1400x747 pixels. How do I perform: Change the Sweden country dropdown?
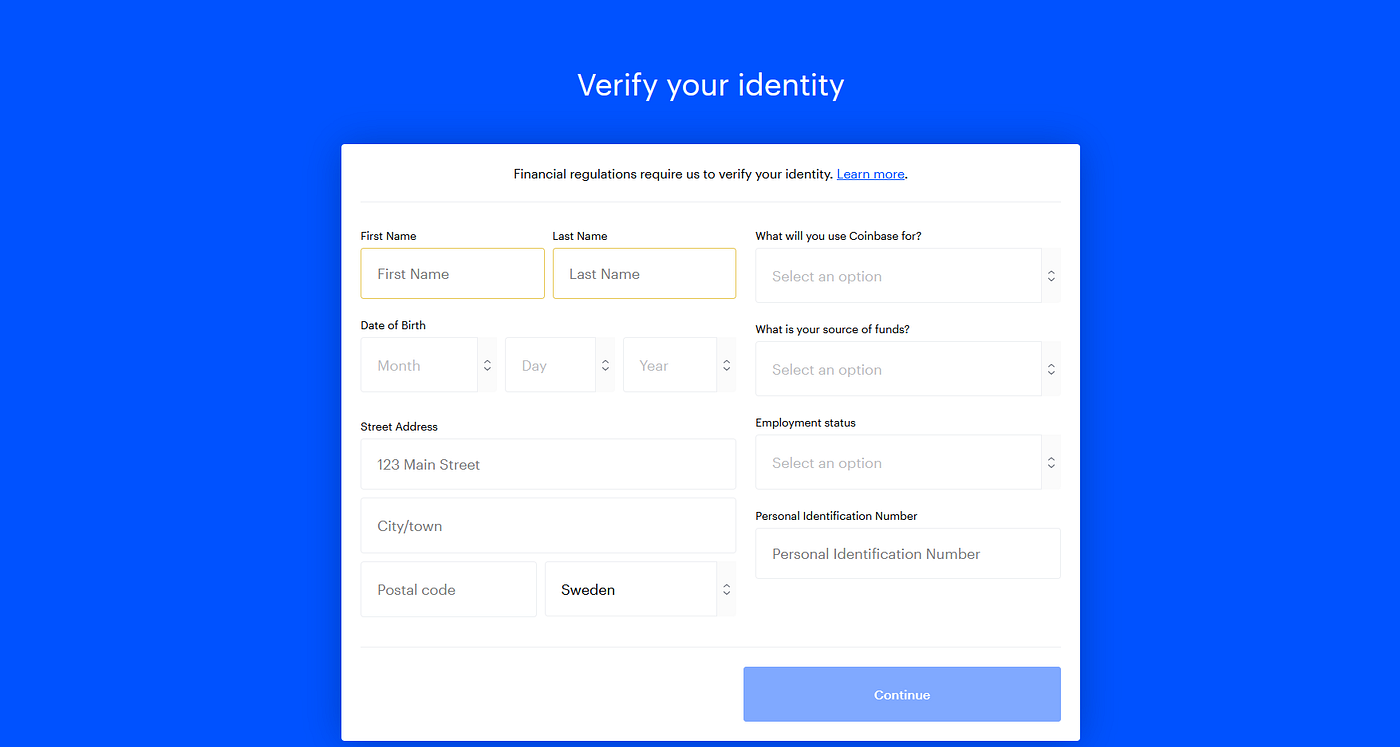[x=640, y=589]
